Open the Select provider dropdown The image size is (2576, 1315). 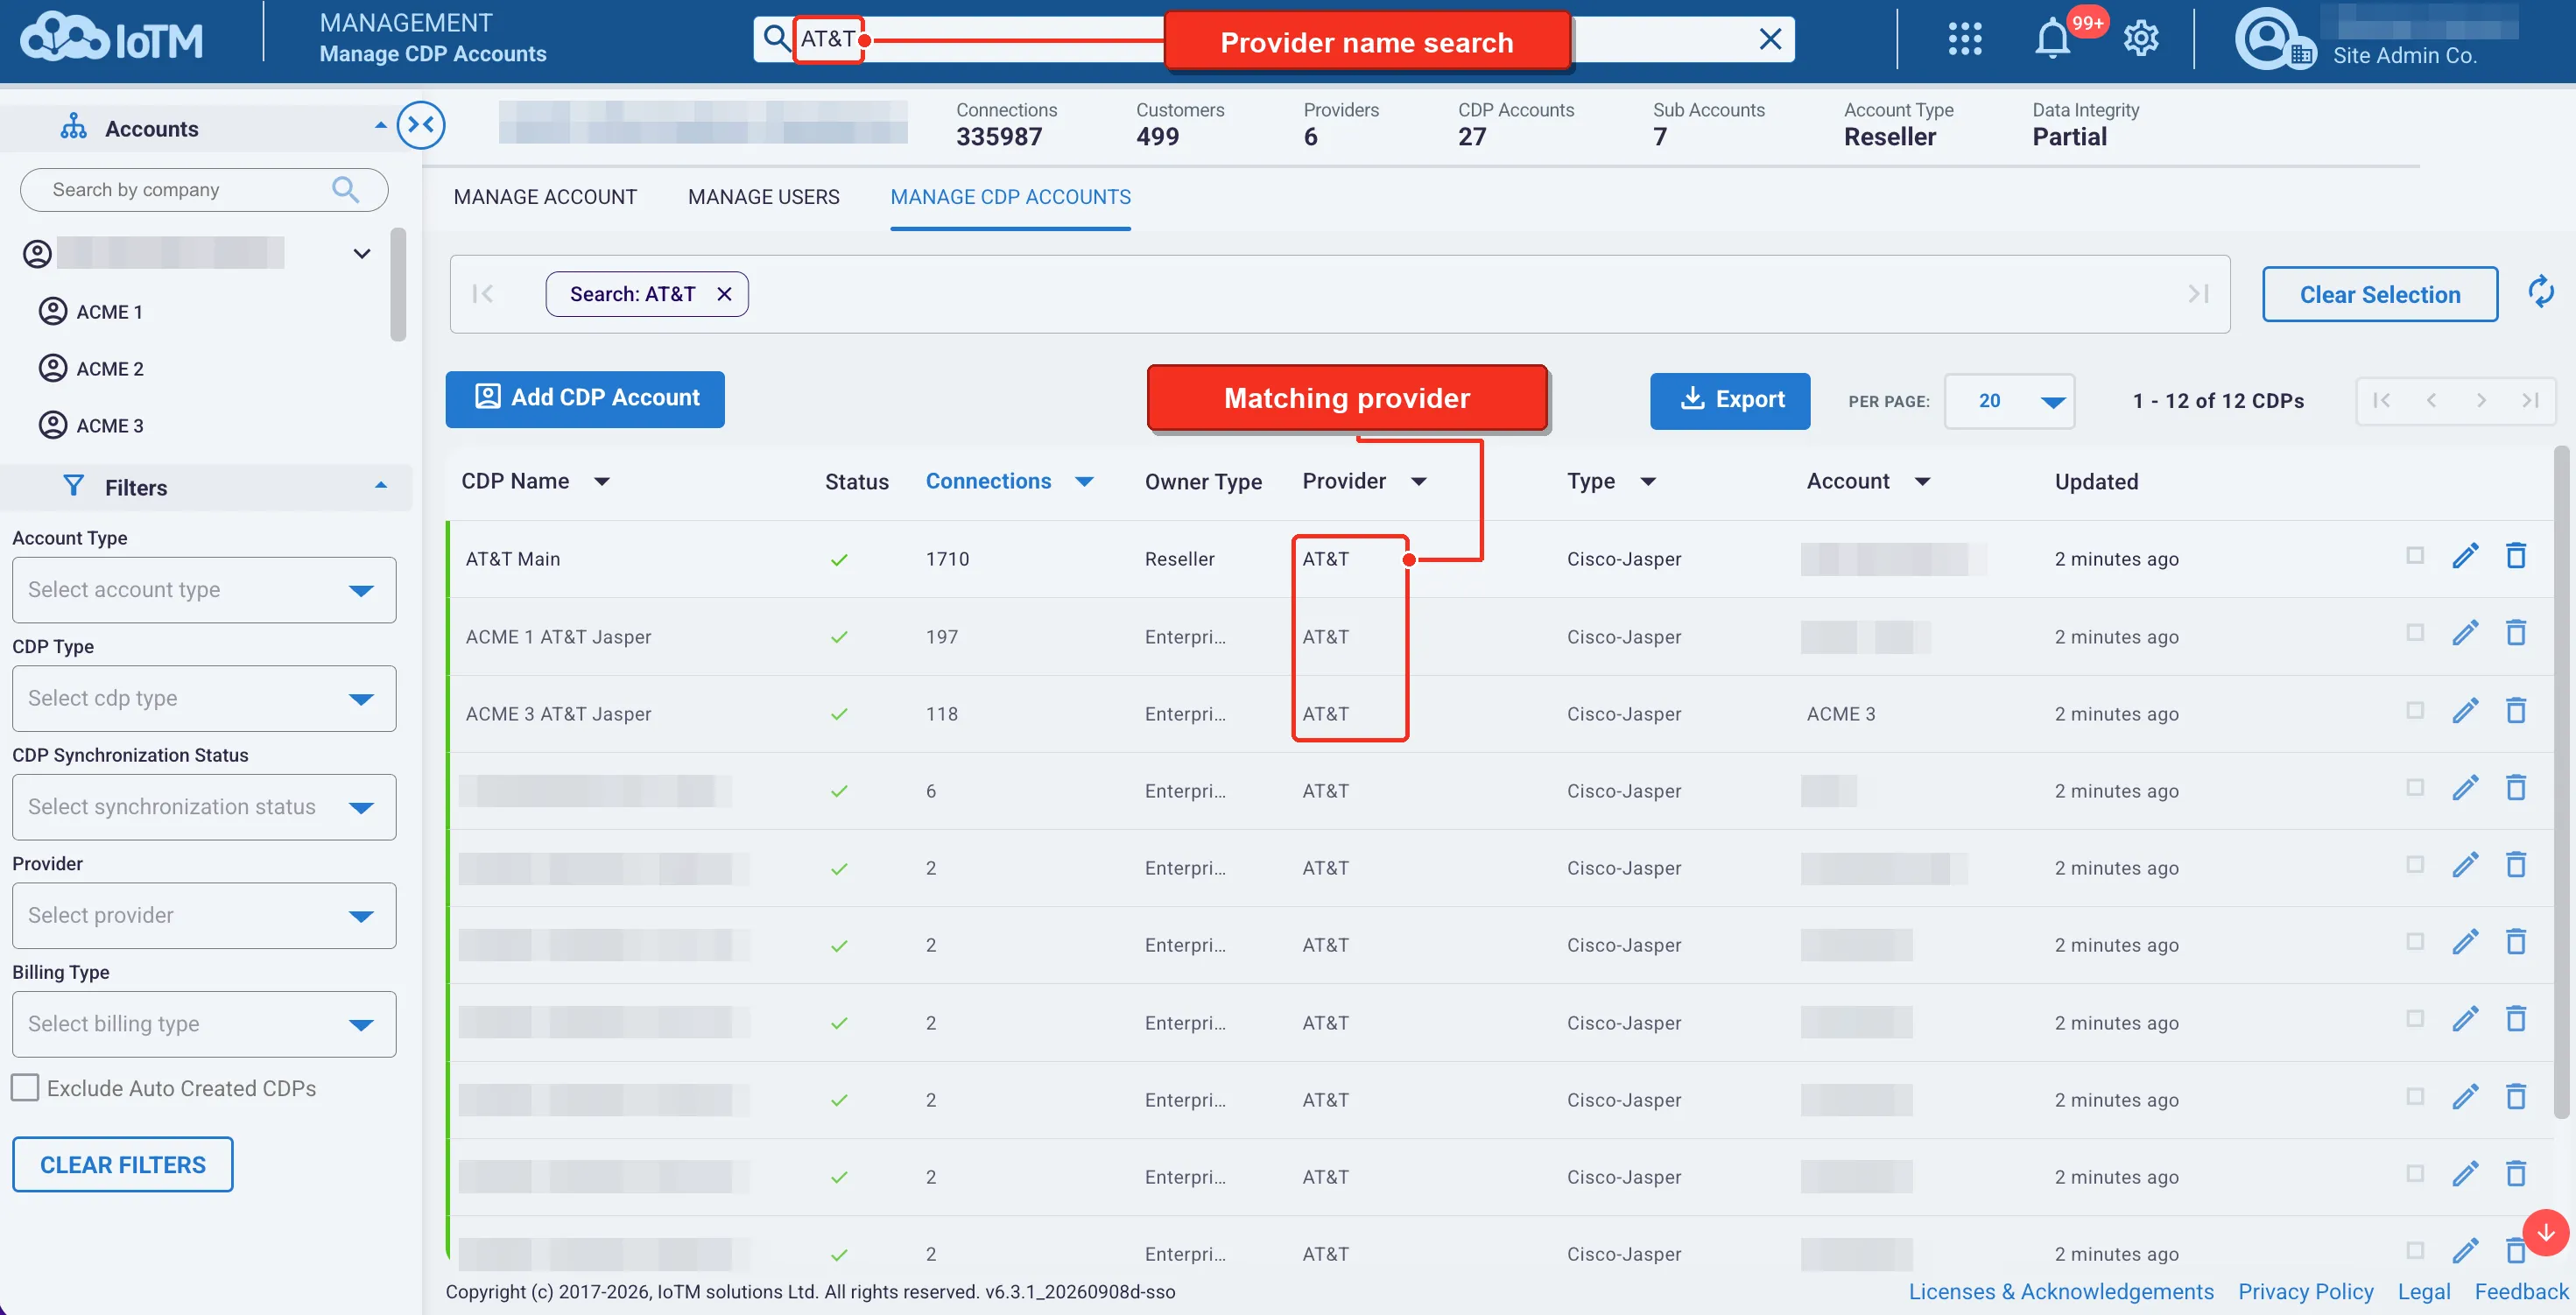click(x=204, y=915)
